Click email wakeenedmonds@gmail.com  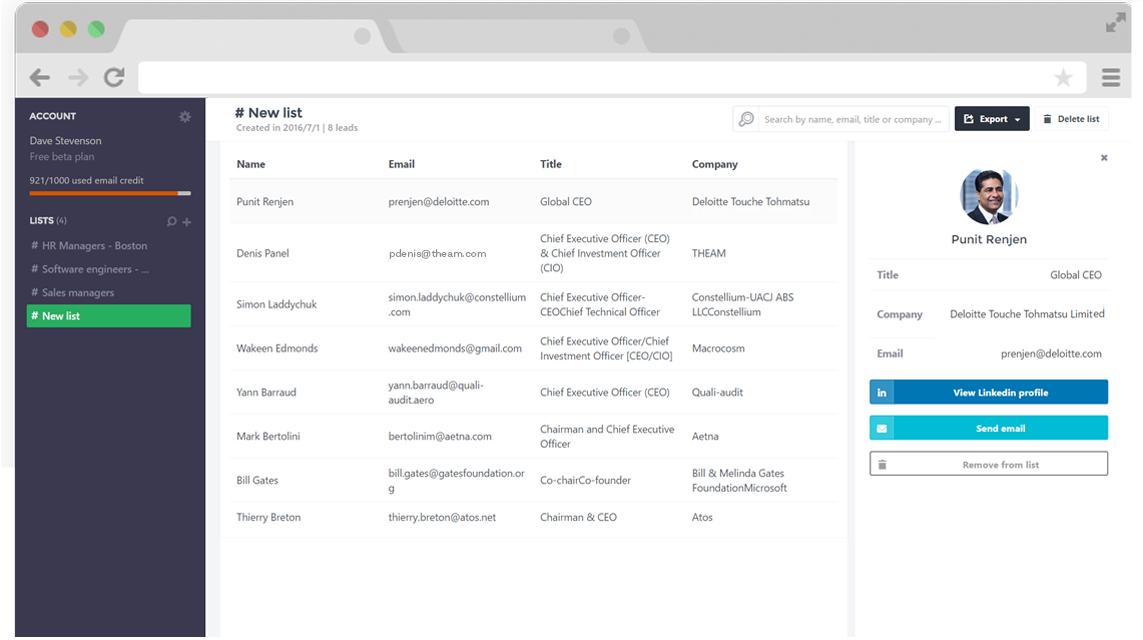coord(455,348)
